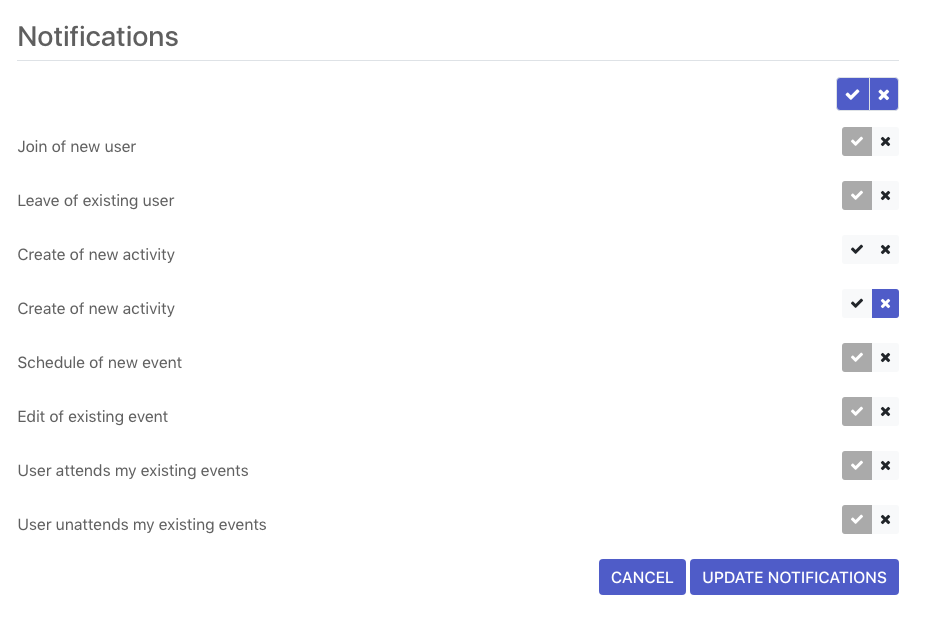Click the highlighted blue cross for Create of new activity
The image size is (936, 632).
pyautogui.click(x=885, y=304)
